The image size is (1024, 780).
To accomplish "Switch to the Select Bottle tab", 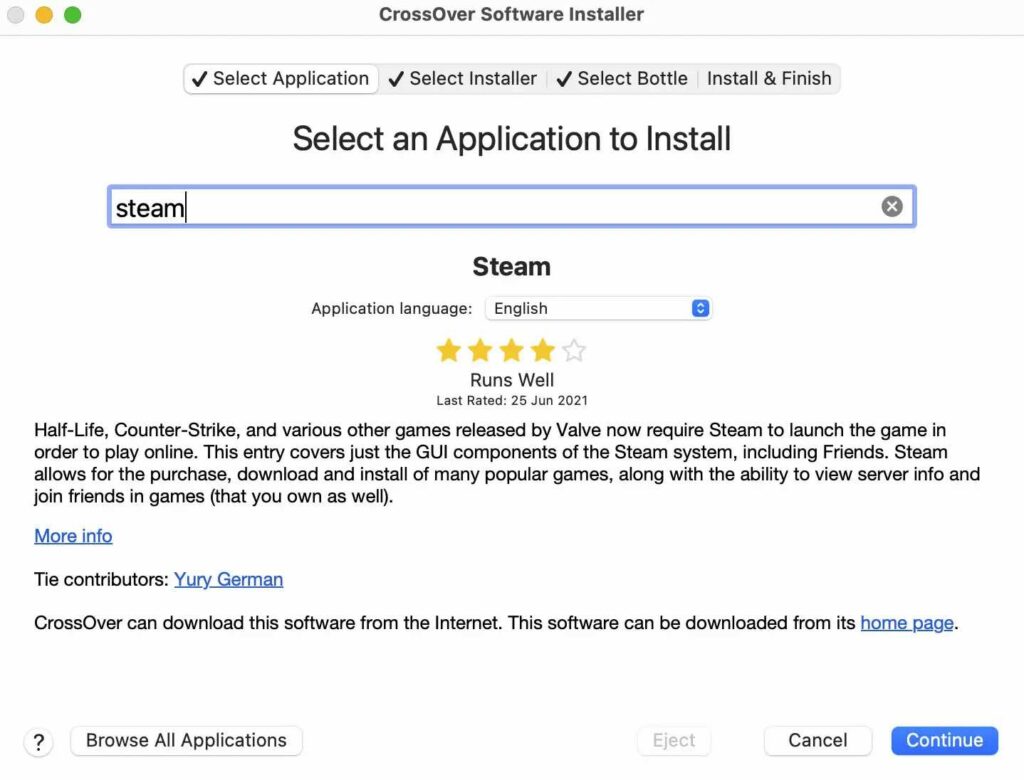I will (x=622, y=79).
